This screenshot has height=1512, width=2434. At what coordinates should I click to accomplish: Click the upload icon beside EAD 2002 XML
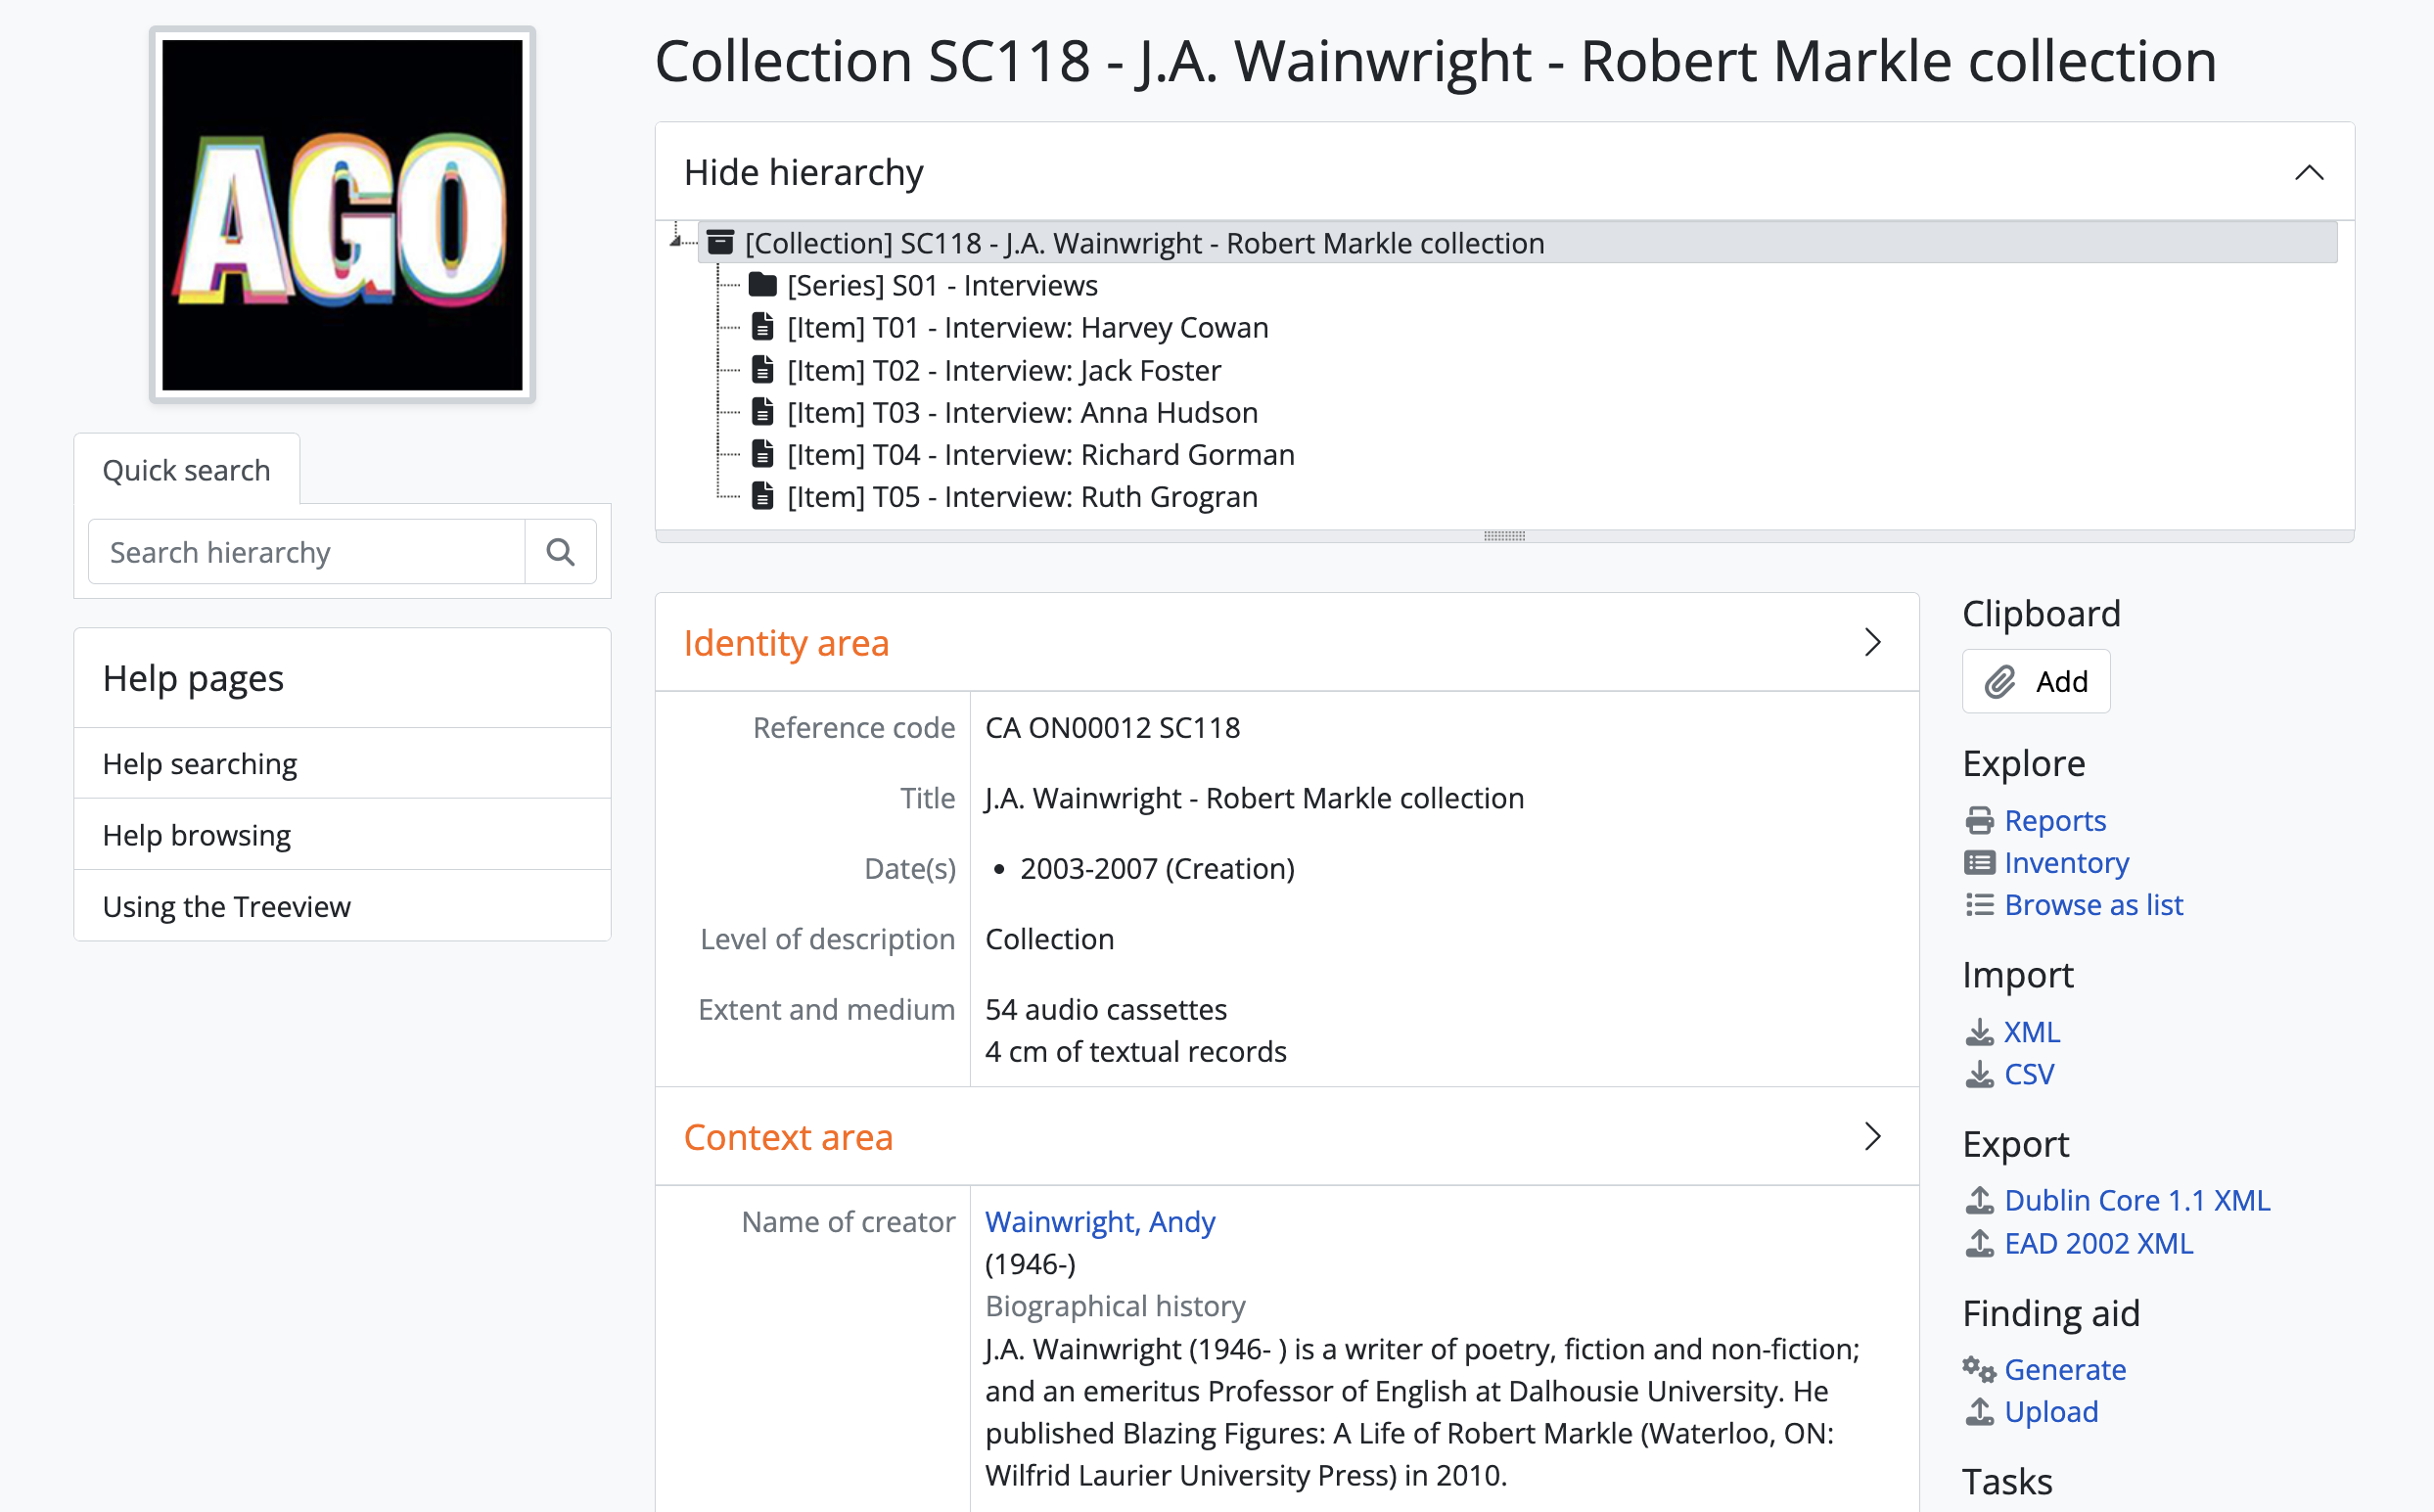coord(1979,1244)
